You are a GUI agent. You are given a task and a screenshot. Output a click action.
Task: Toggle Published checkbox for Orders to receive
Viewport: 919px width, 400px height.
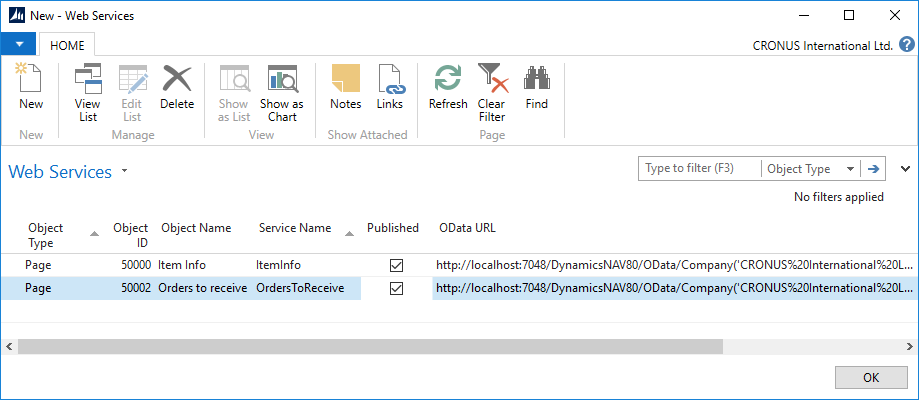pyautogui.click(x=396, y=288)
